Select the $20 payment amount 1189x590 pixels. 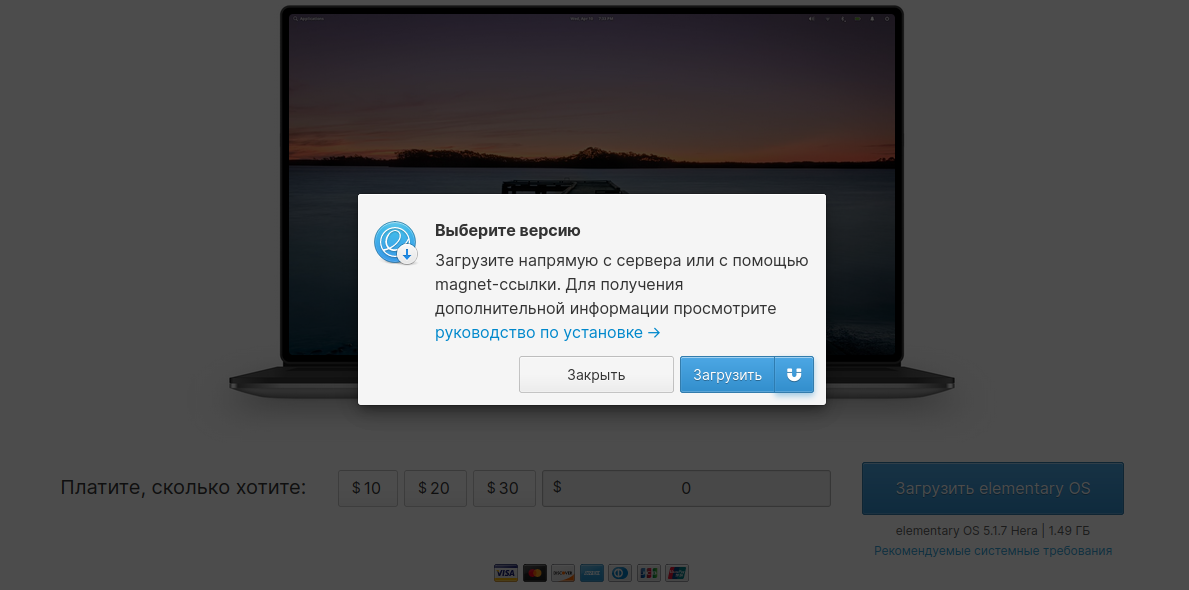coord(435,488)
